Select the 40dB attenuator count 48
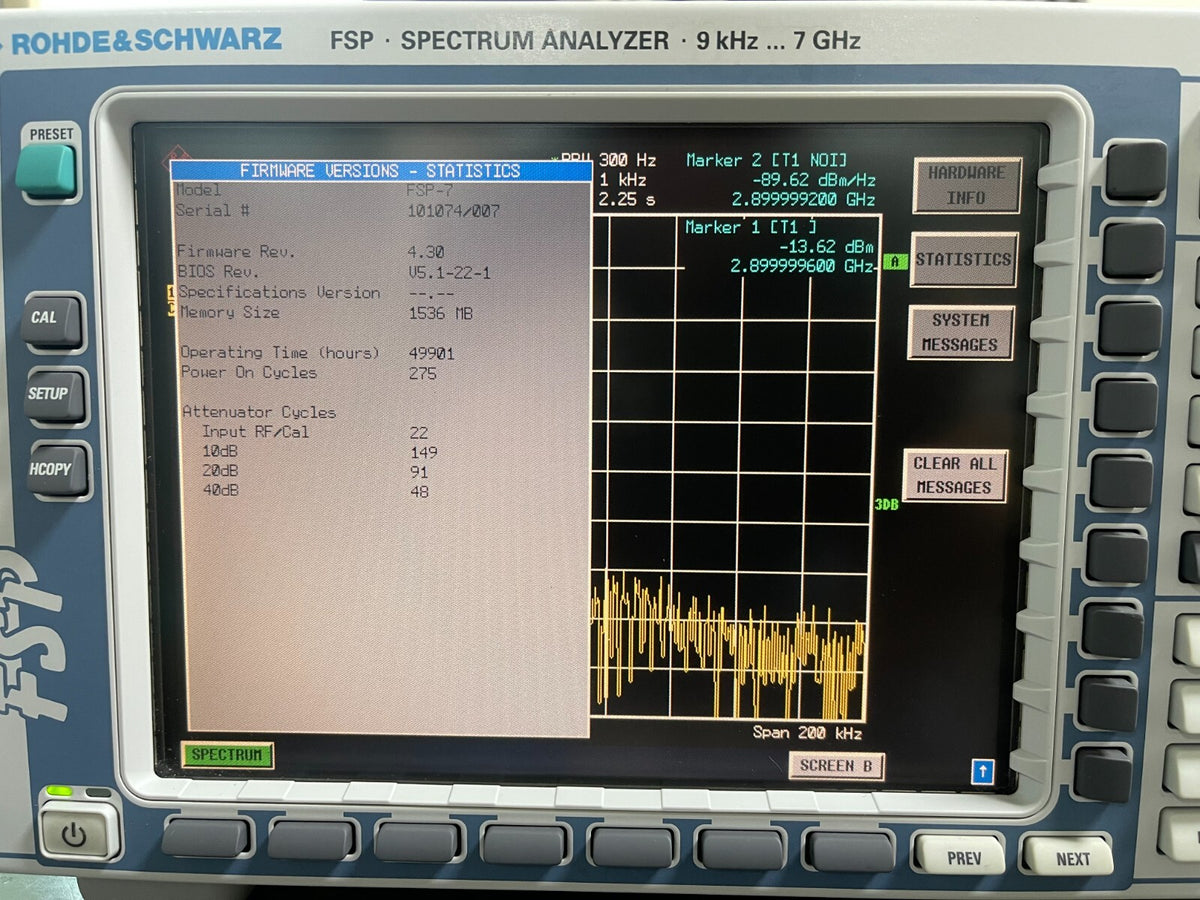The height and width of the screenshot is (900, 1200). (x=420, y=492)
